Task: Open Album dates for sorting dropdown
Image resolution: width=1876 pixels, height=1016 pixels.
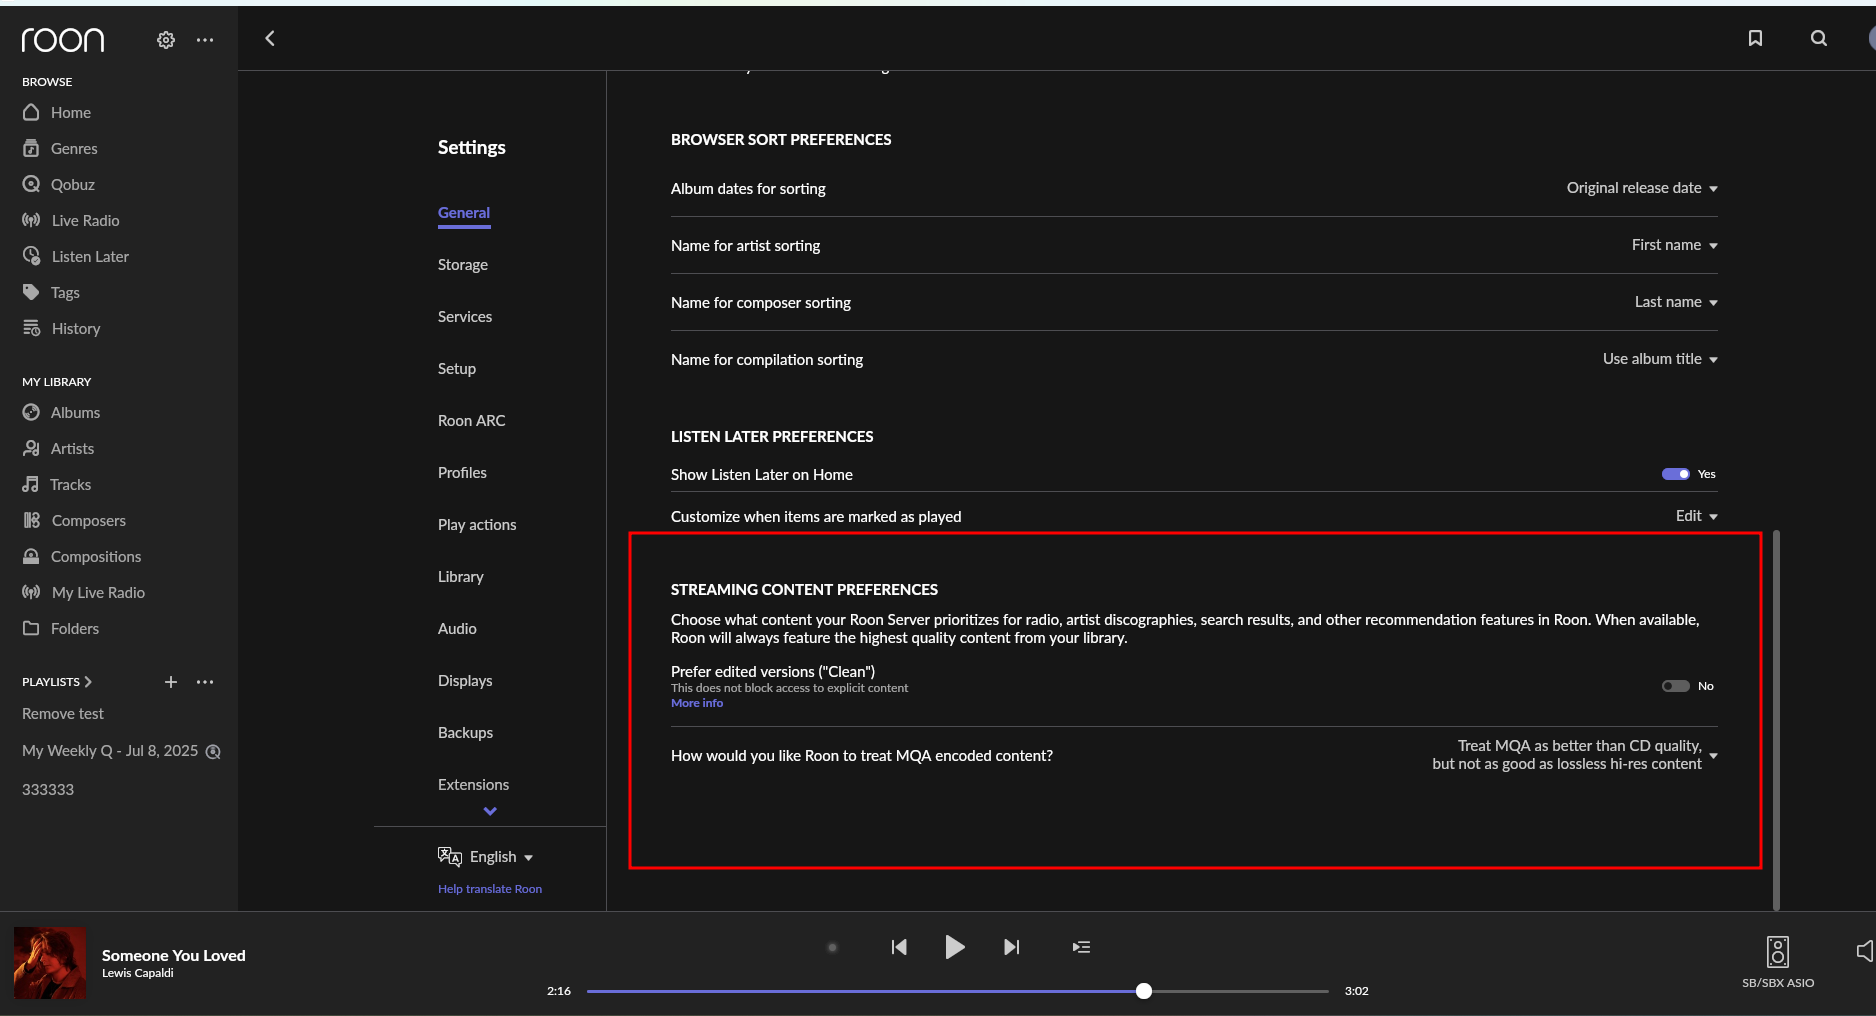Action: point(1641,188)
